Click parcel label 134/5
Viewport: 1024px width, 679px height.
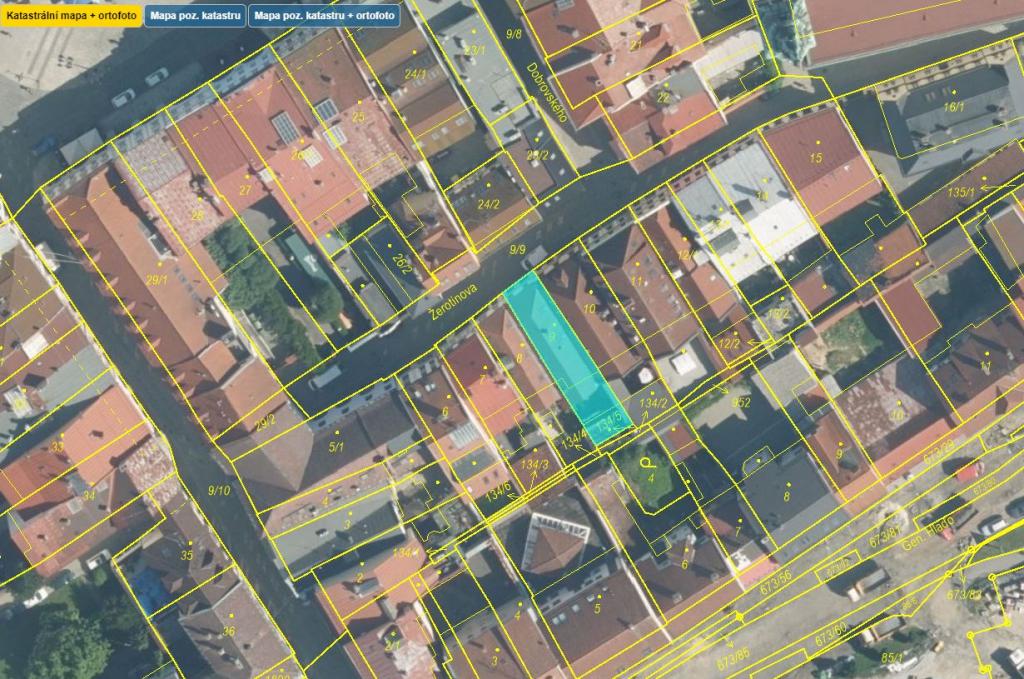tap(609, 424)
